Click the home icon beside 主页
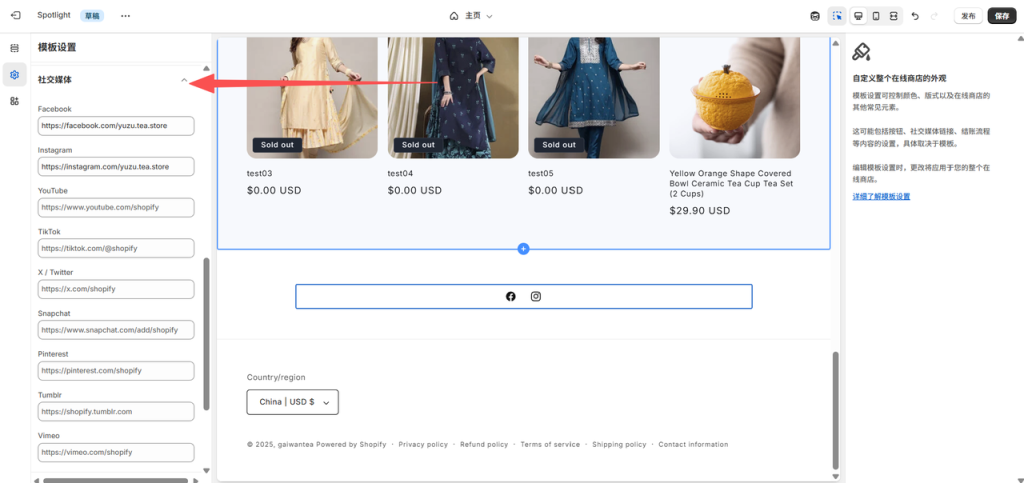 [x=455, y=16]
